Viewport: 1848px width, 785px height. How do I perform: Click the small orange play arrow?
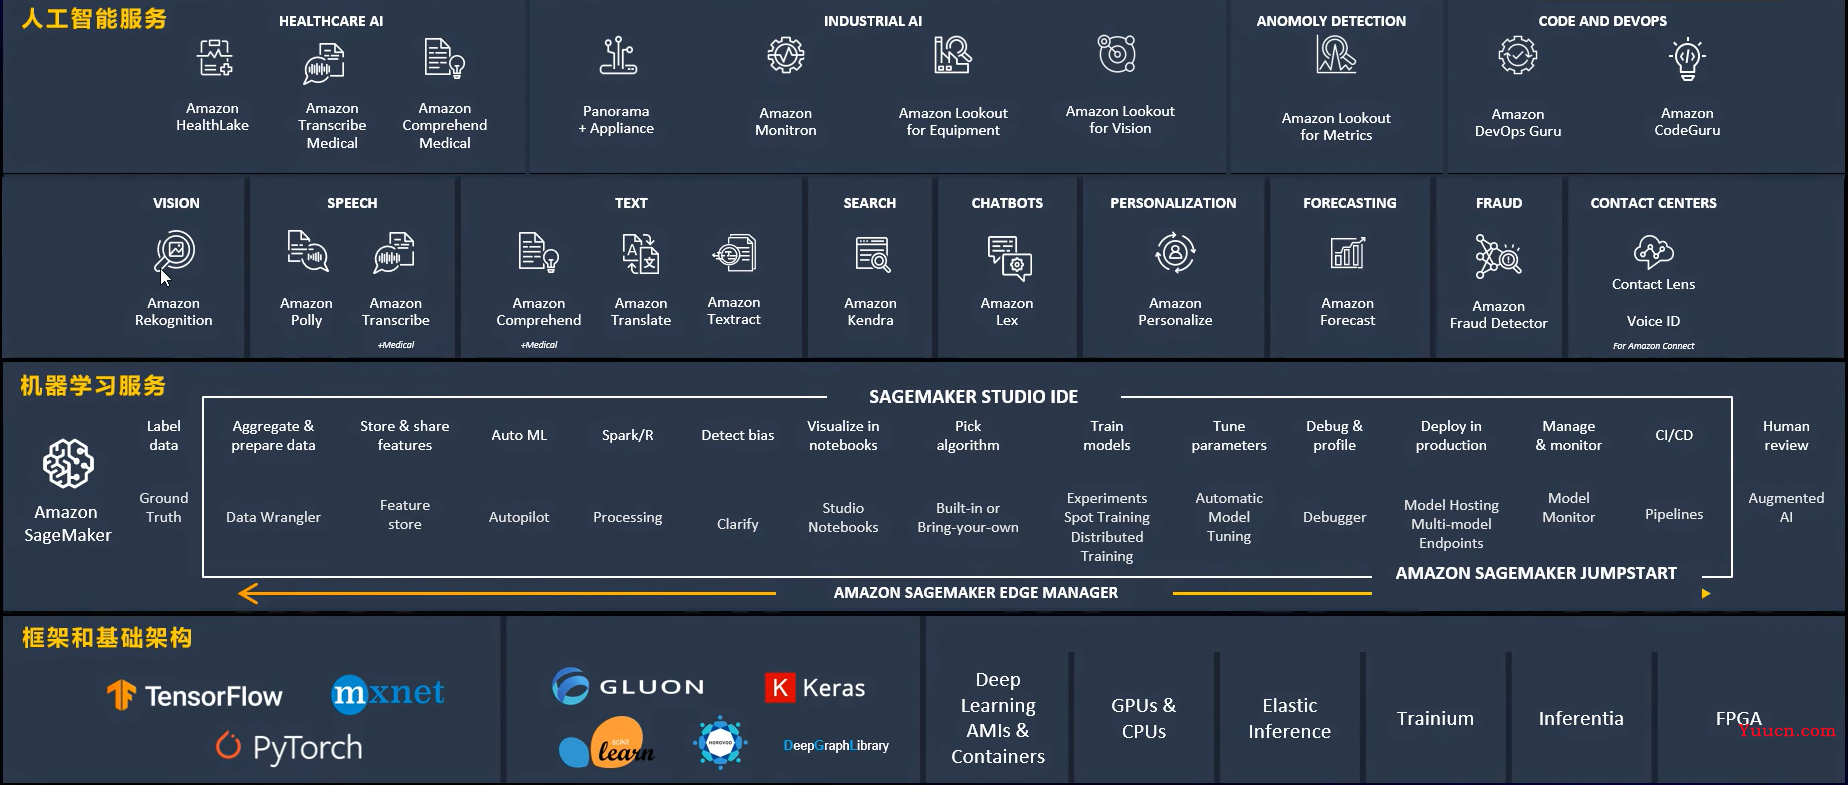click(1706, 594)
